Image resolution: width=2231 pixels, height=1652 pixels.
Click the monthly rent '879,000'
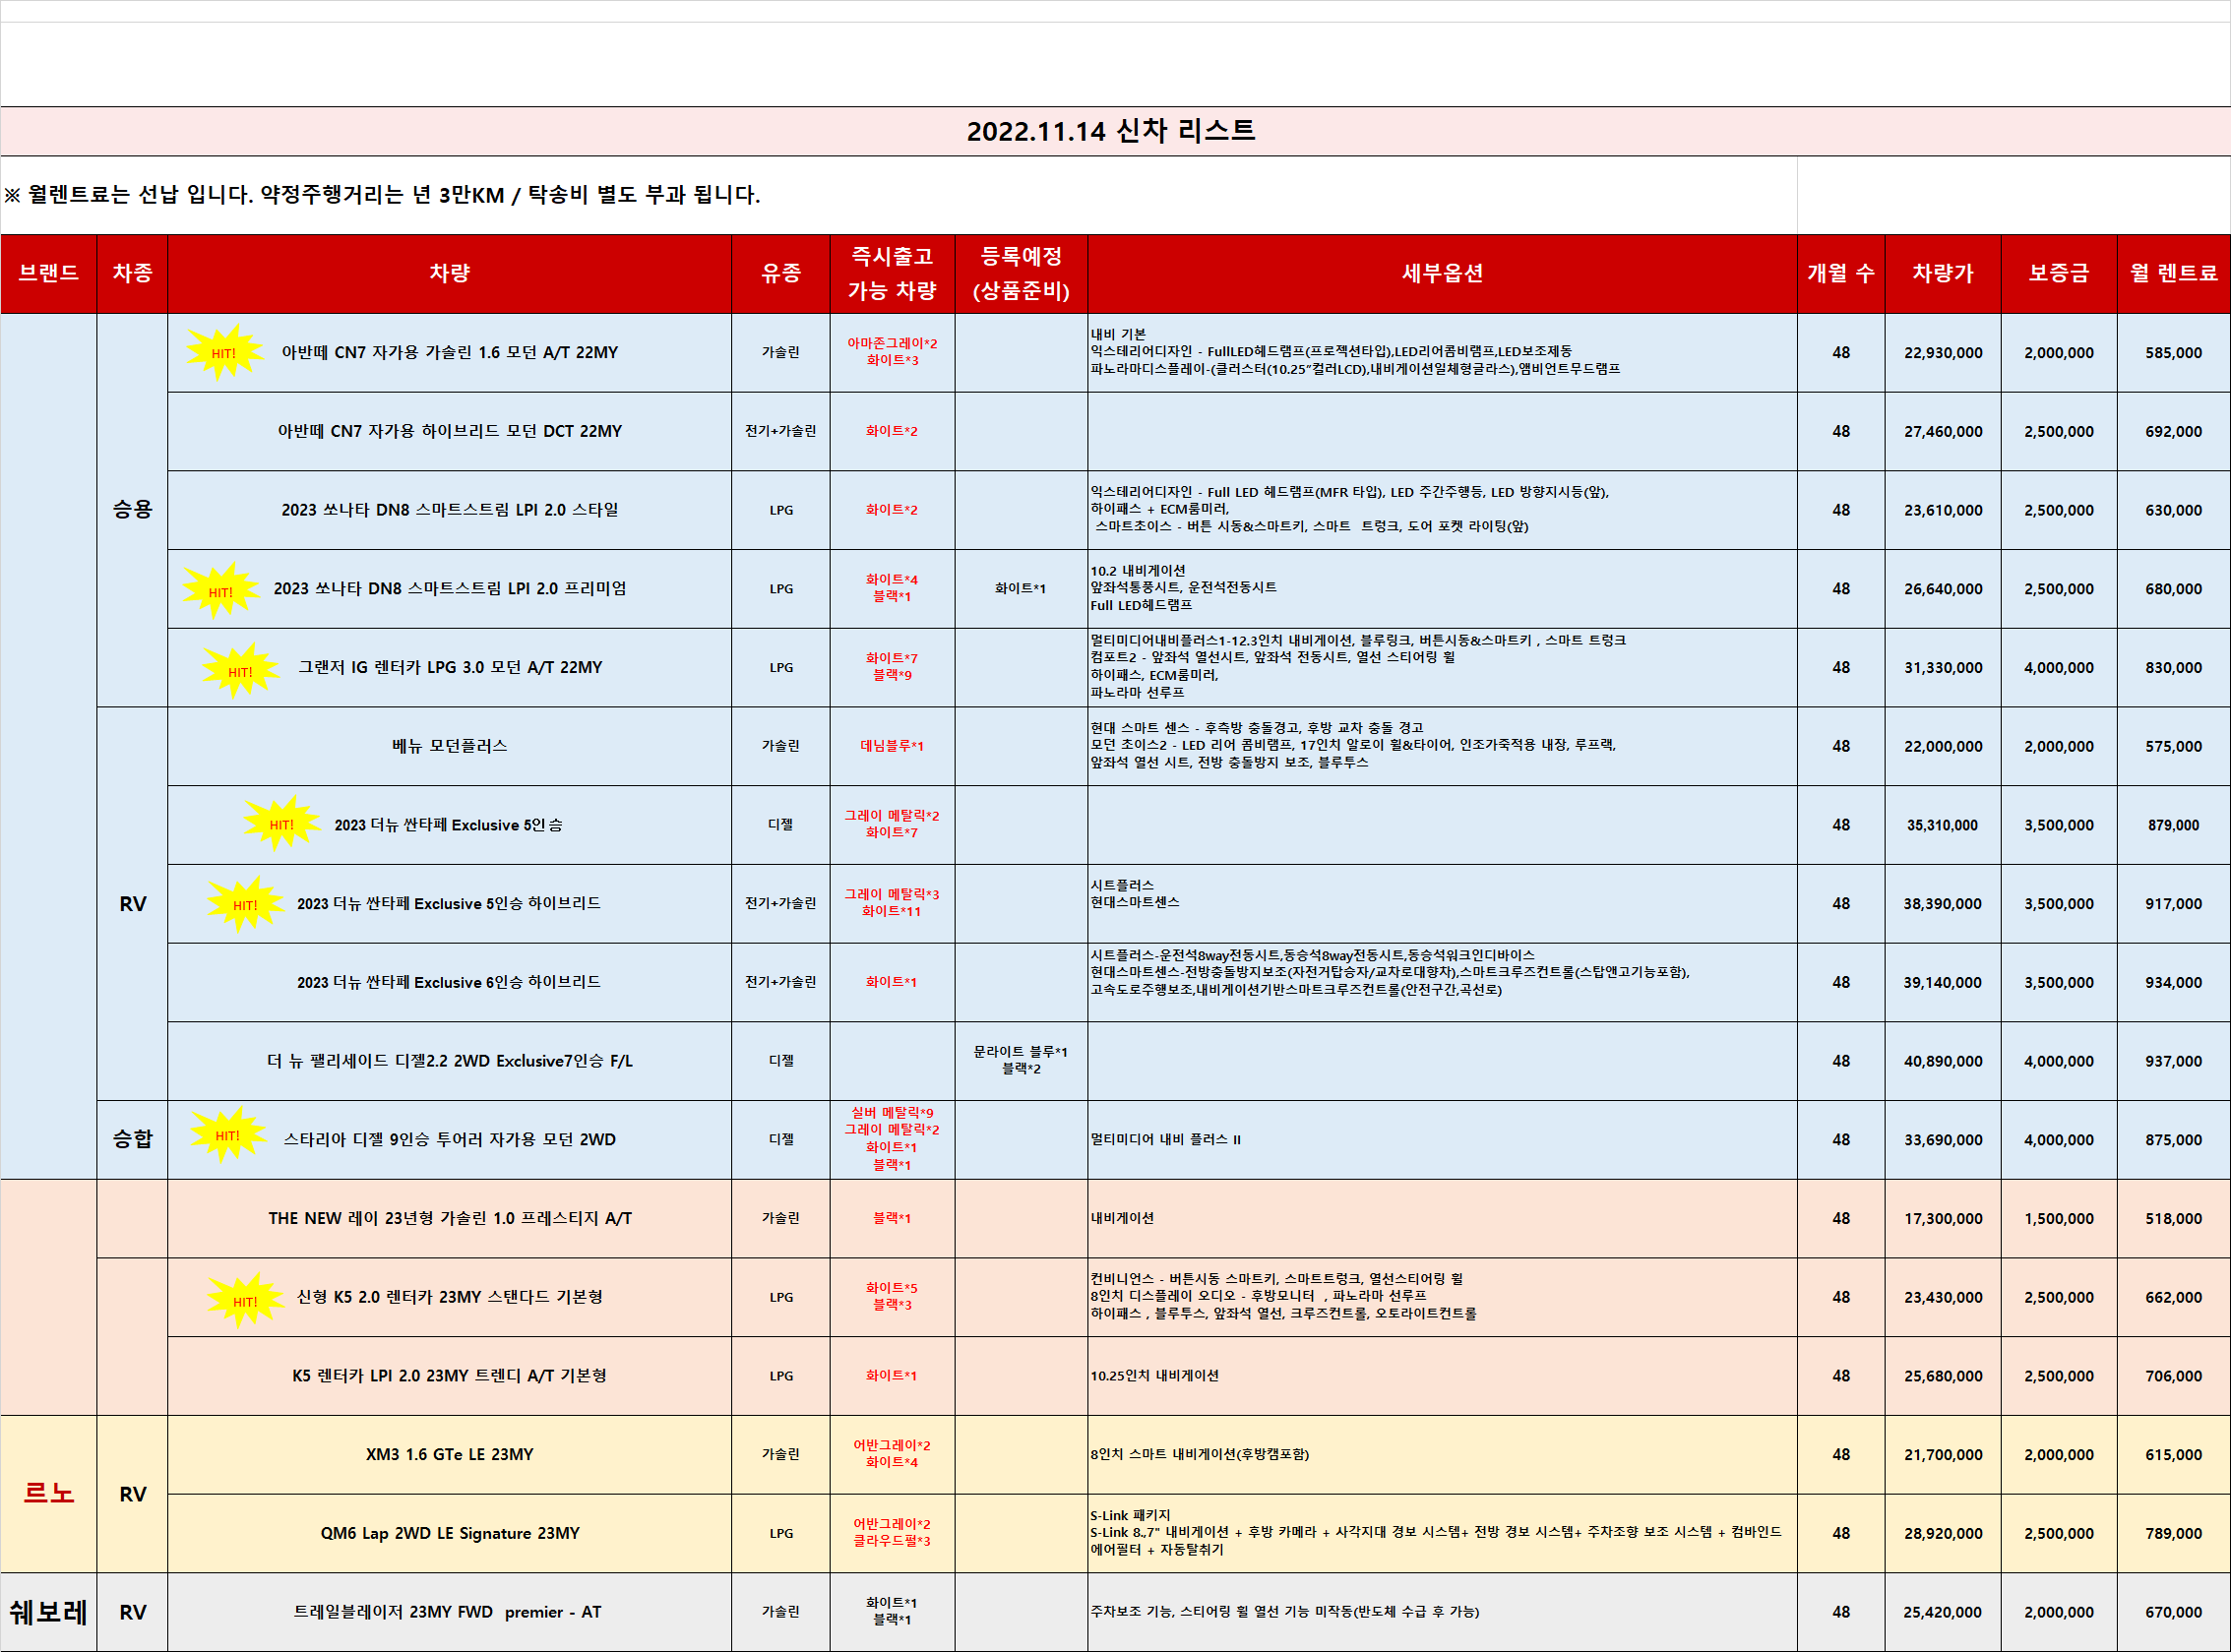click(2174, 826)
